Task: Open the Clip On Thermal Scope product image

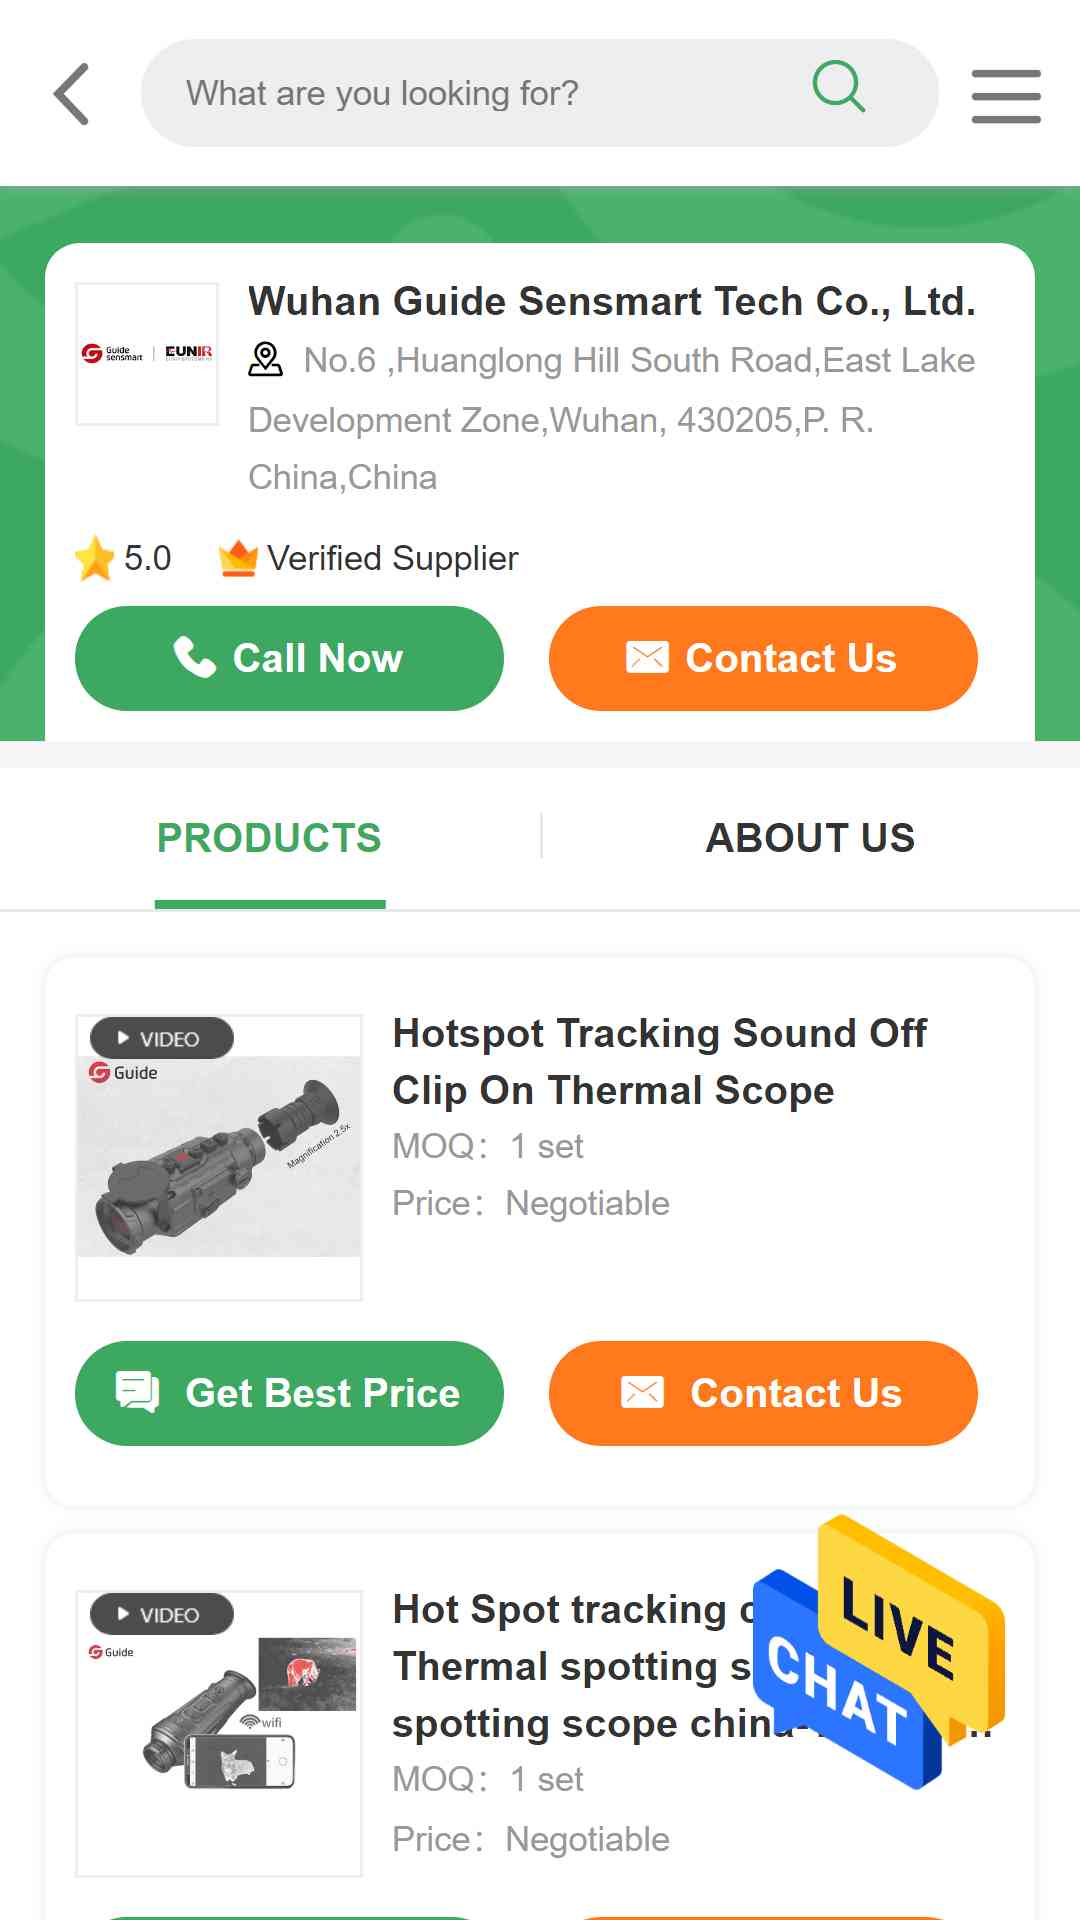Action: (x=219, y=1157)
